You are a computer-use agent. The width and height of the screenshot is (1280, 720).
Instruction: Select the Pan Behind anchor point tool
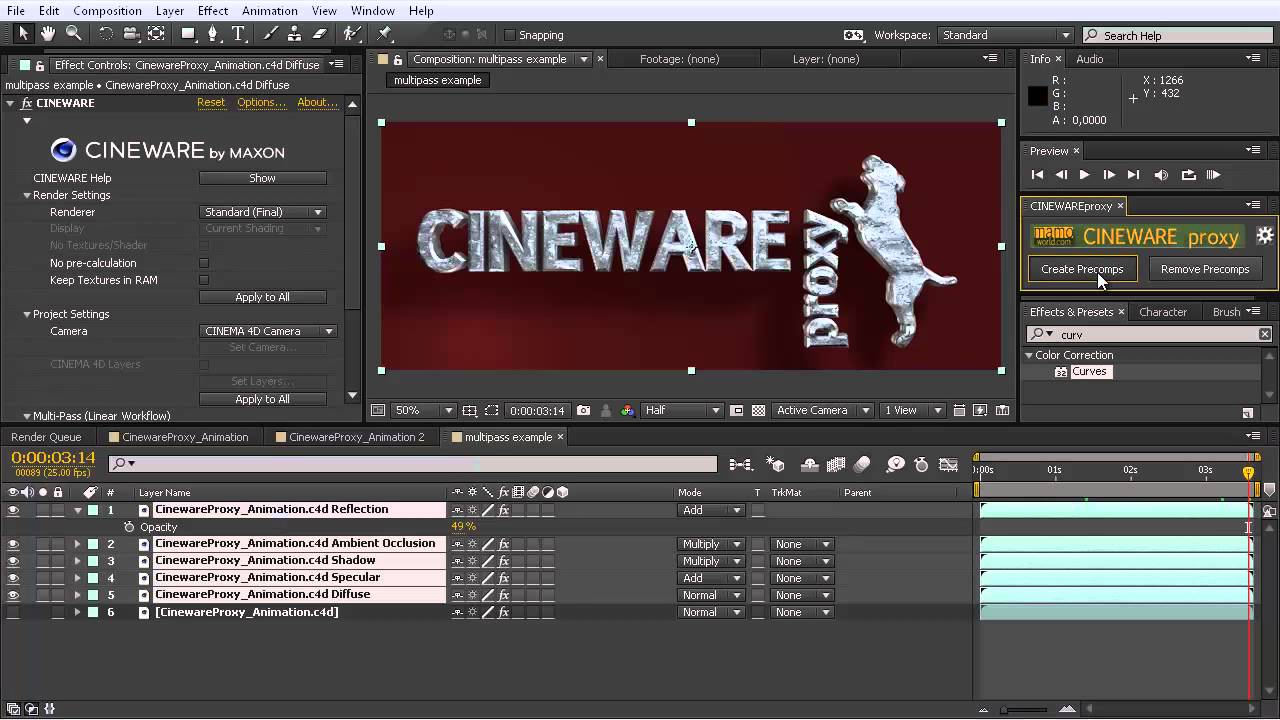(156, 34)
